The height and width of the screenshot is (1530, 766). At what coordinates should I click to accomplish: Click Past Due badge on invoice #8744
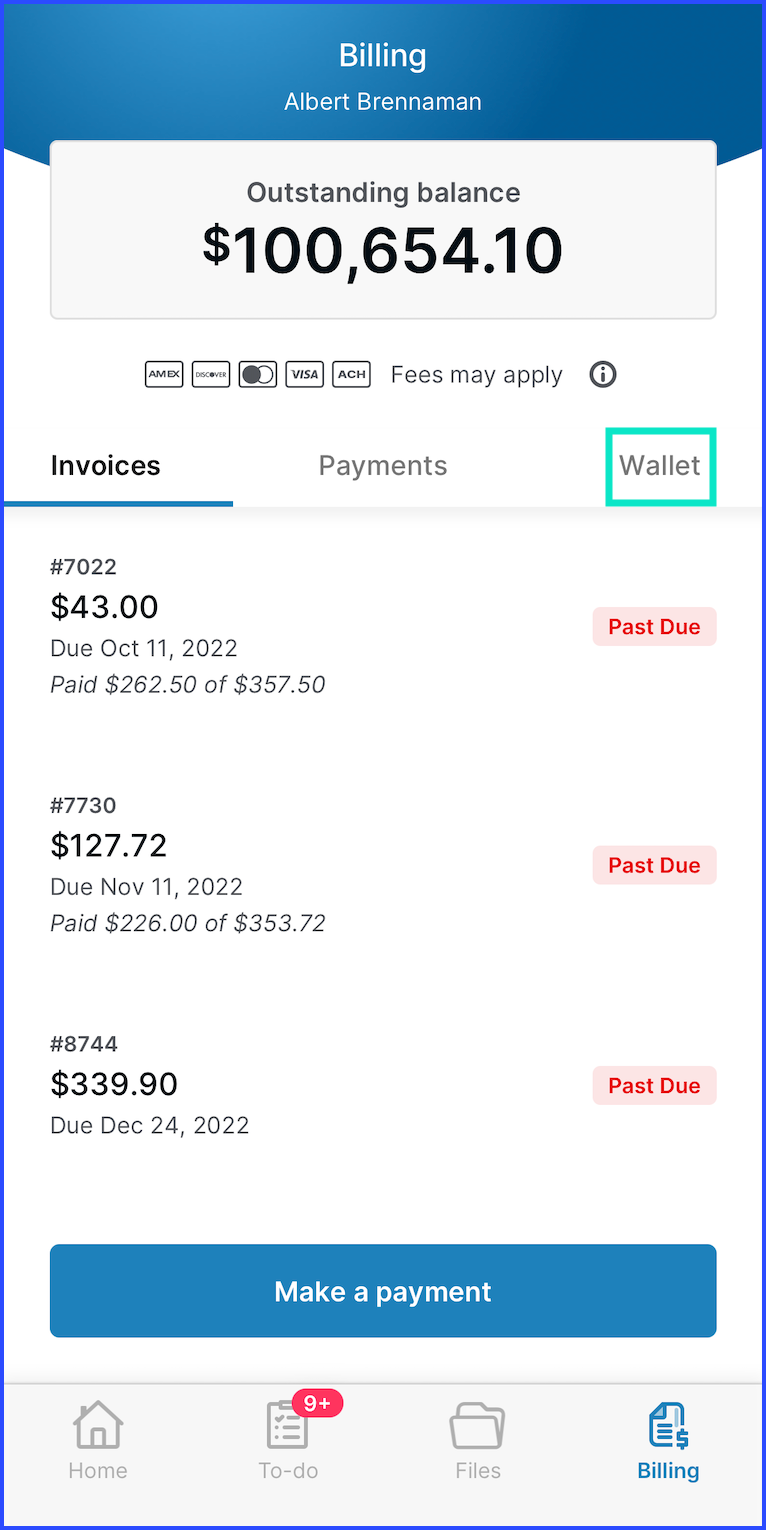click(x=654, y=1085)
